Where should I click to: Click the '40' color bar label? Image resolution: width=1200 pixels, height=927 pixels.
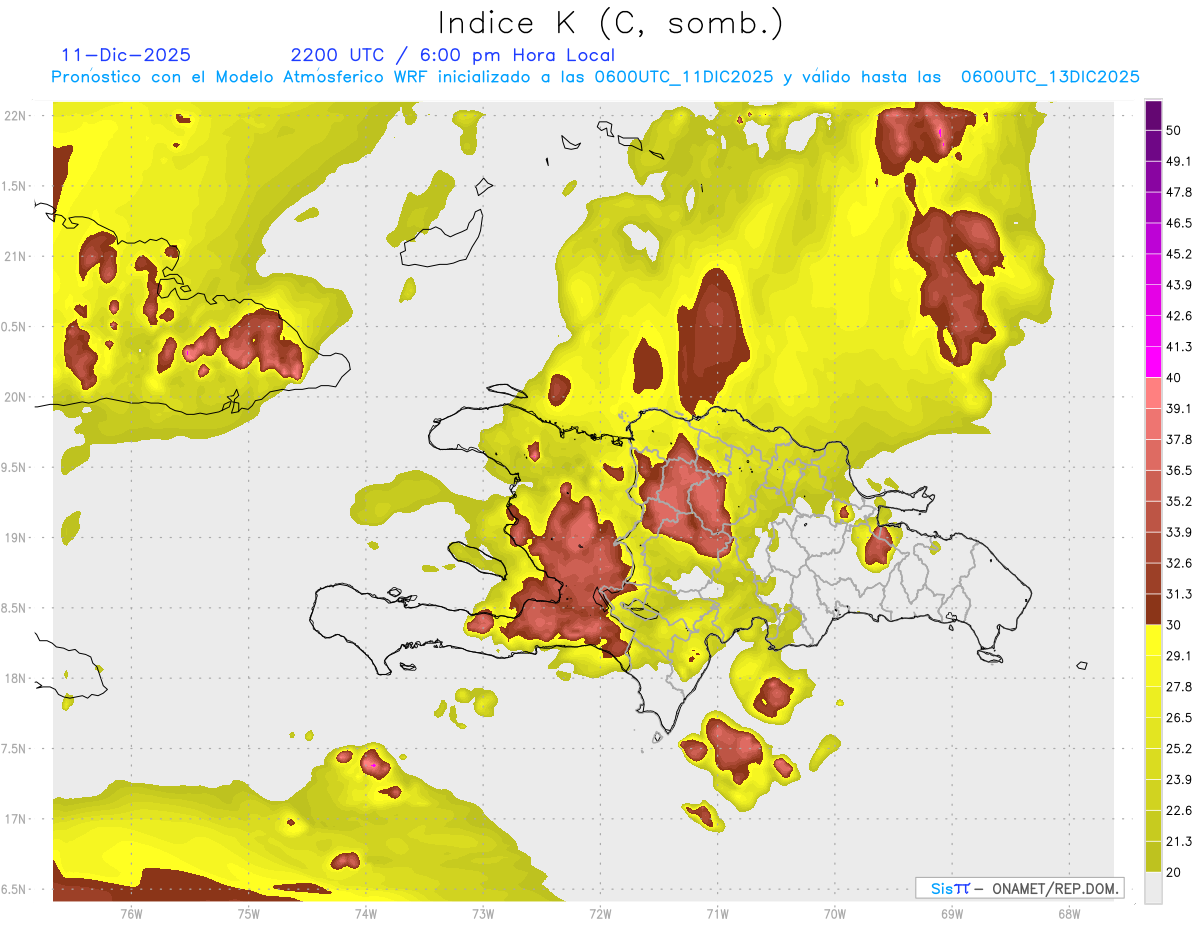pyautogui.click(x=1175, y=378)
